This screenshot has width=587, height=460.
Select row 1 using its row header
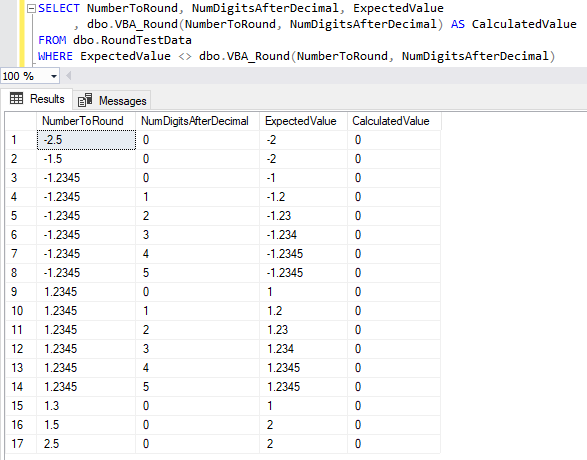21,140
